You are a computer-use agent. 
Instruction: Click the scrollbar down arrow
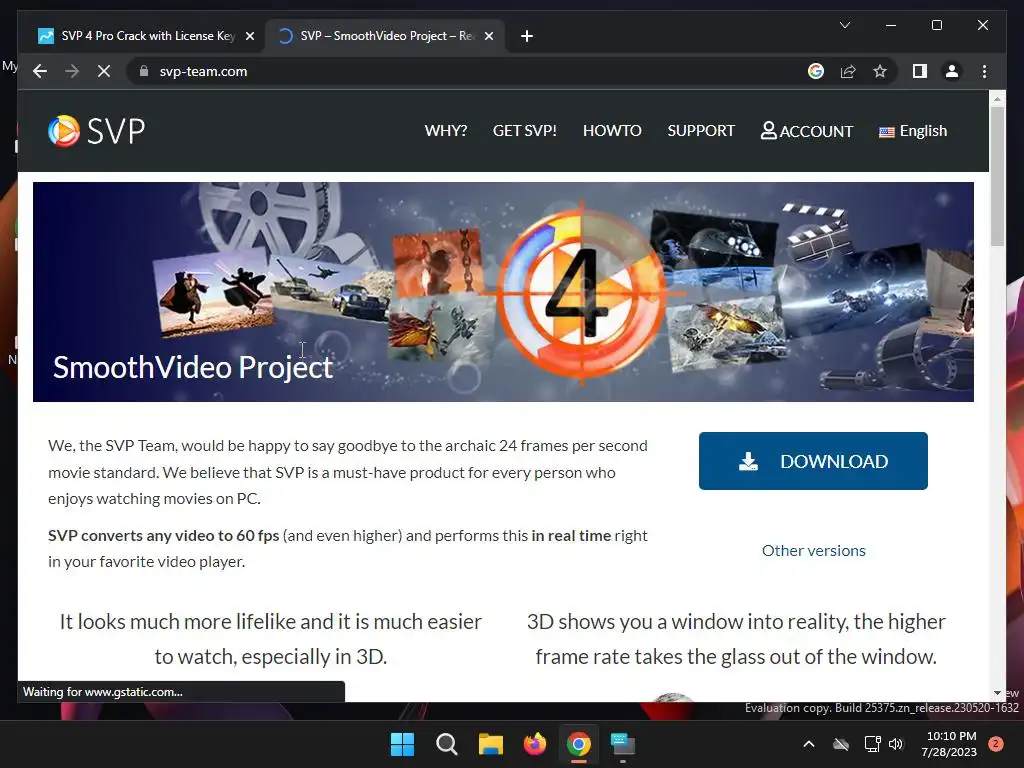point(997,692)
